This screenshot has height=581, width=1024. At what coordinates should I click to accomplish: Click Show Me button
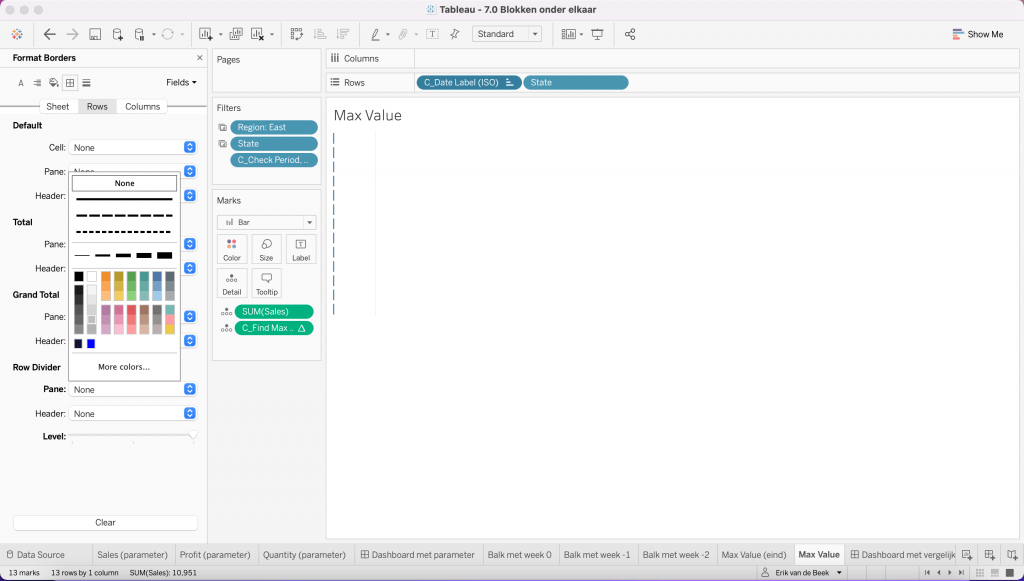click(x=977, y=34)
